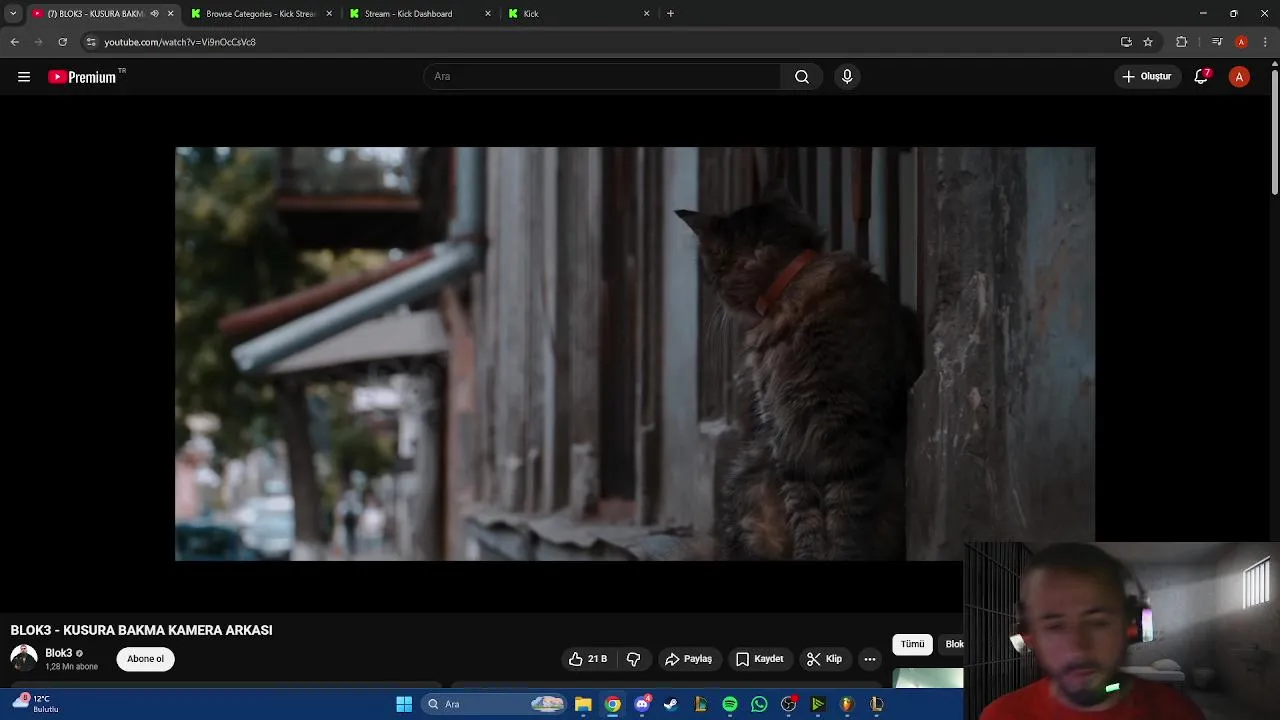Click the Oluştur create button
Image resolution: width=1280 pixels, height=720 pixels.
[1146, 77]
